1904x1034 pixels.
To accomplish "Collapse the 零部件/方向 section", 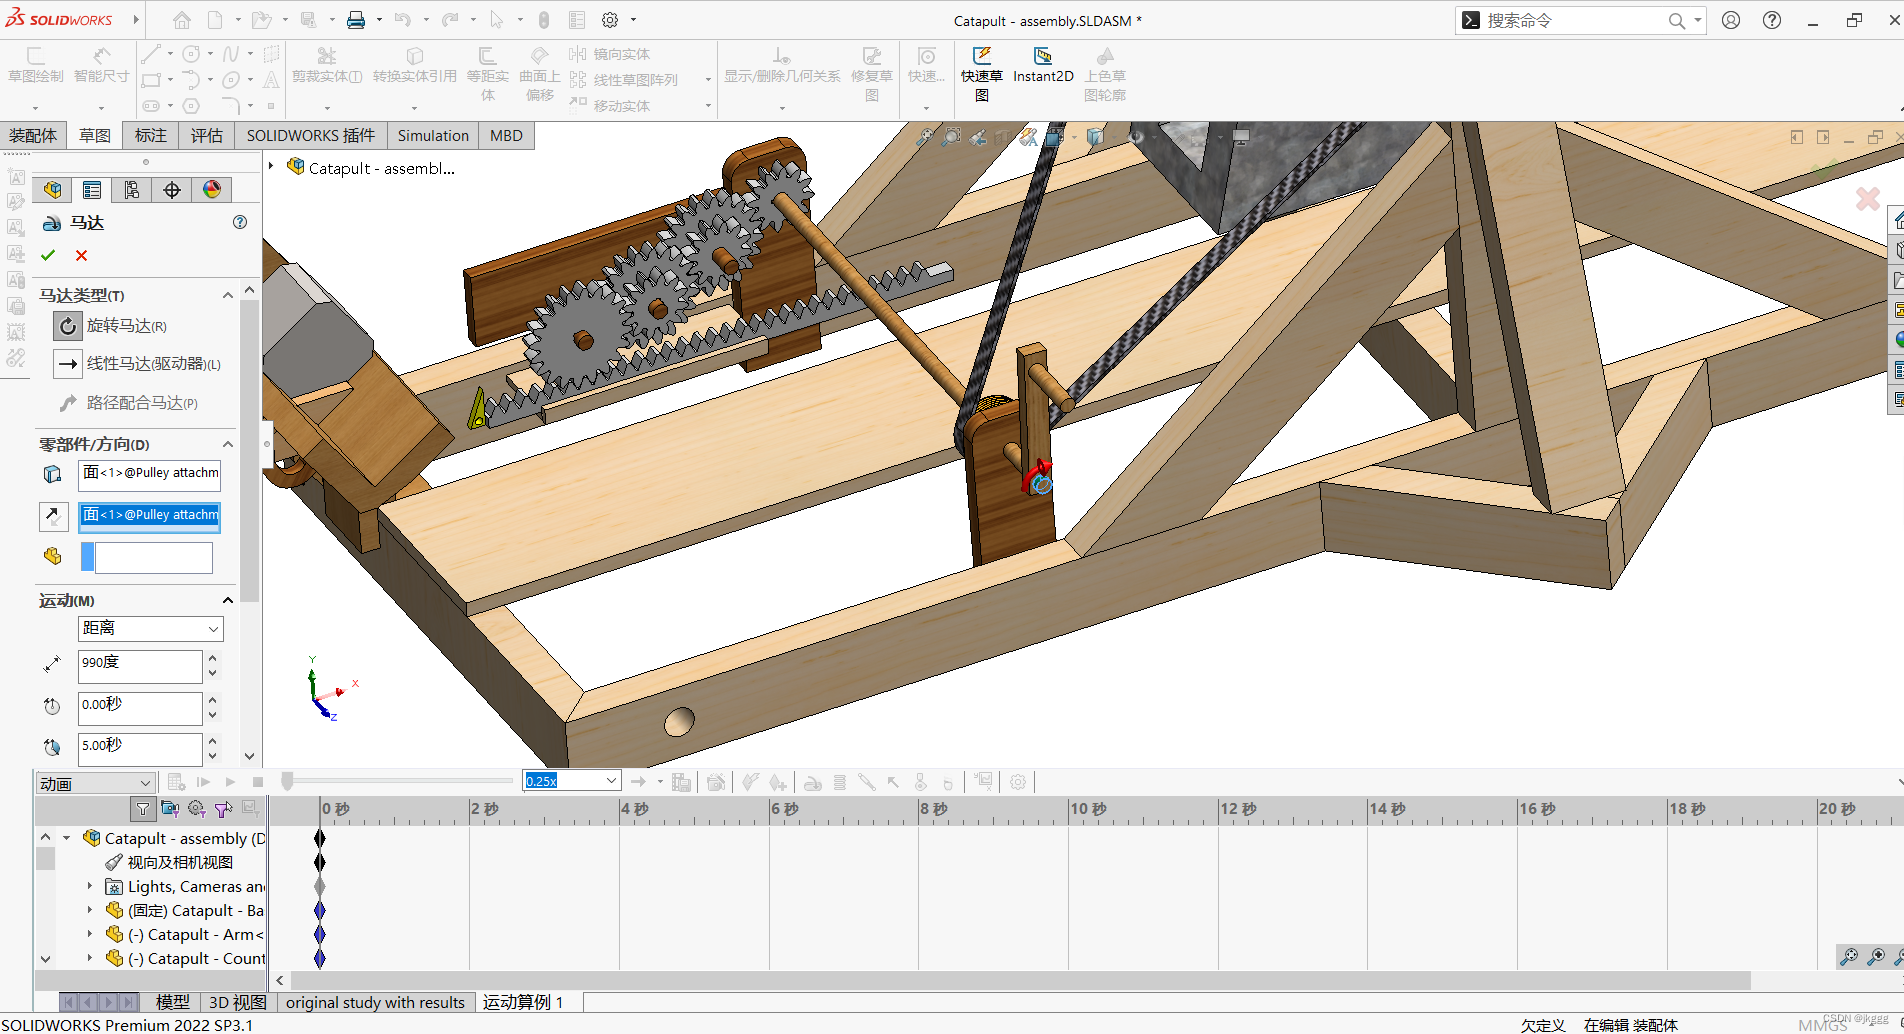I will [x=228, y=444].
